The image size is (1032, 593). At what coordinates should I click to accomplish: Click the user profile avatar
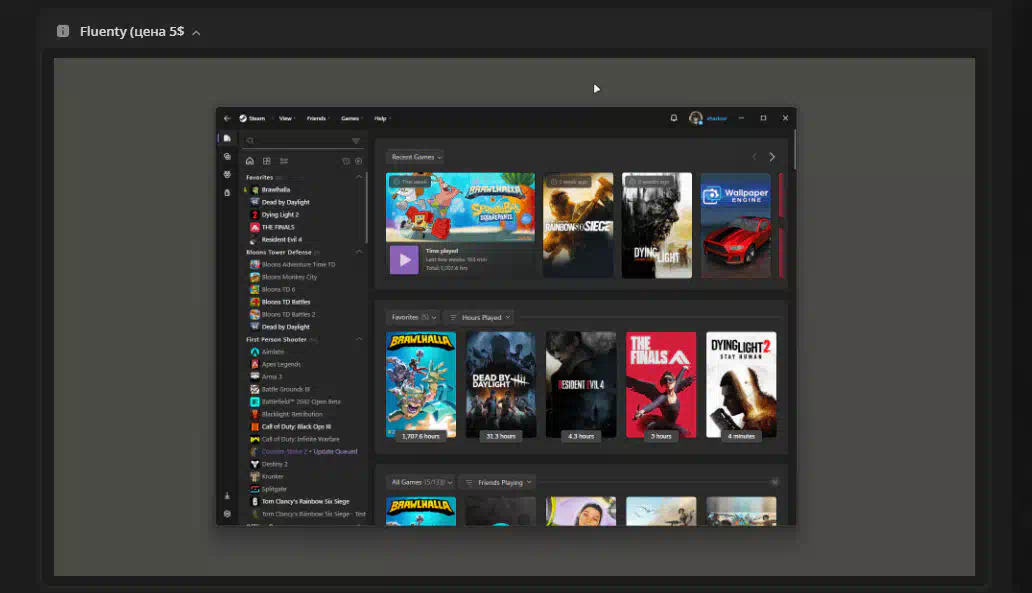click(x=696, y=118)
